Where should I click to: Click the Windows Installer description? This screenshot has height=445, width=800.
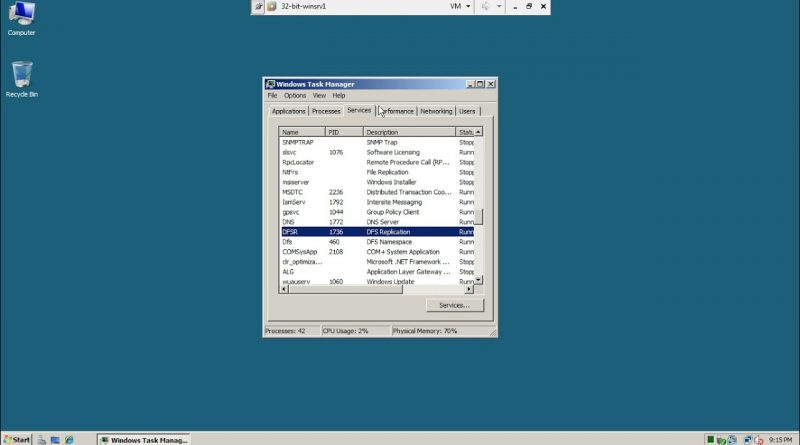point(391,182)
